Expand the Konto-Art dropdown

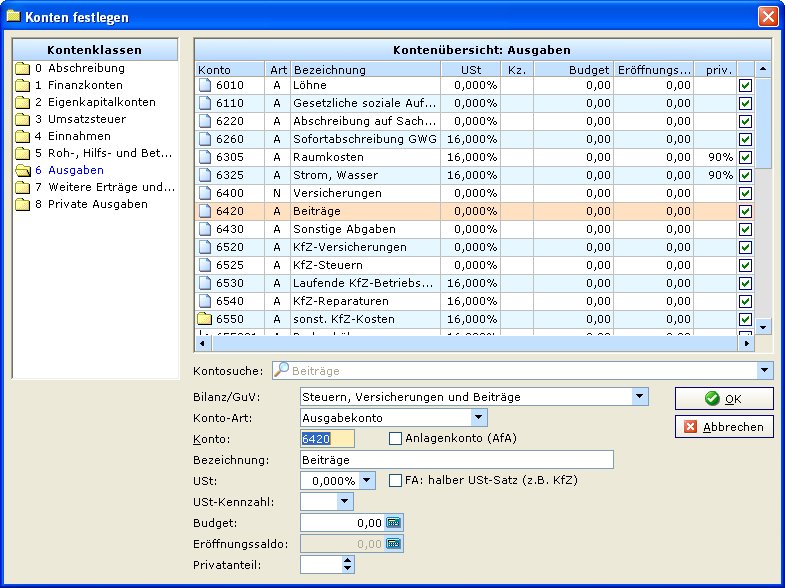479,418
